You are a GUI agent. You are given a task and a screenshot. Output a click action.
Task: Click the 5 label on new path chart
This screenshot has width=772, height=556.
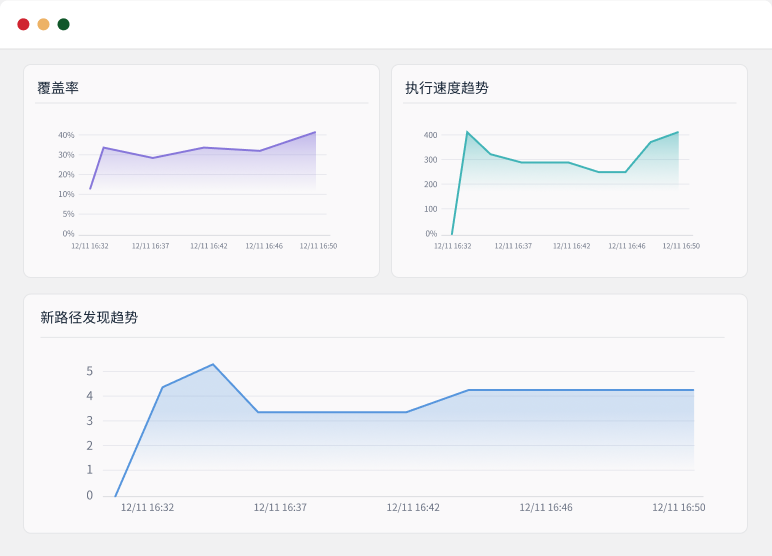[89, 371]
